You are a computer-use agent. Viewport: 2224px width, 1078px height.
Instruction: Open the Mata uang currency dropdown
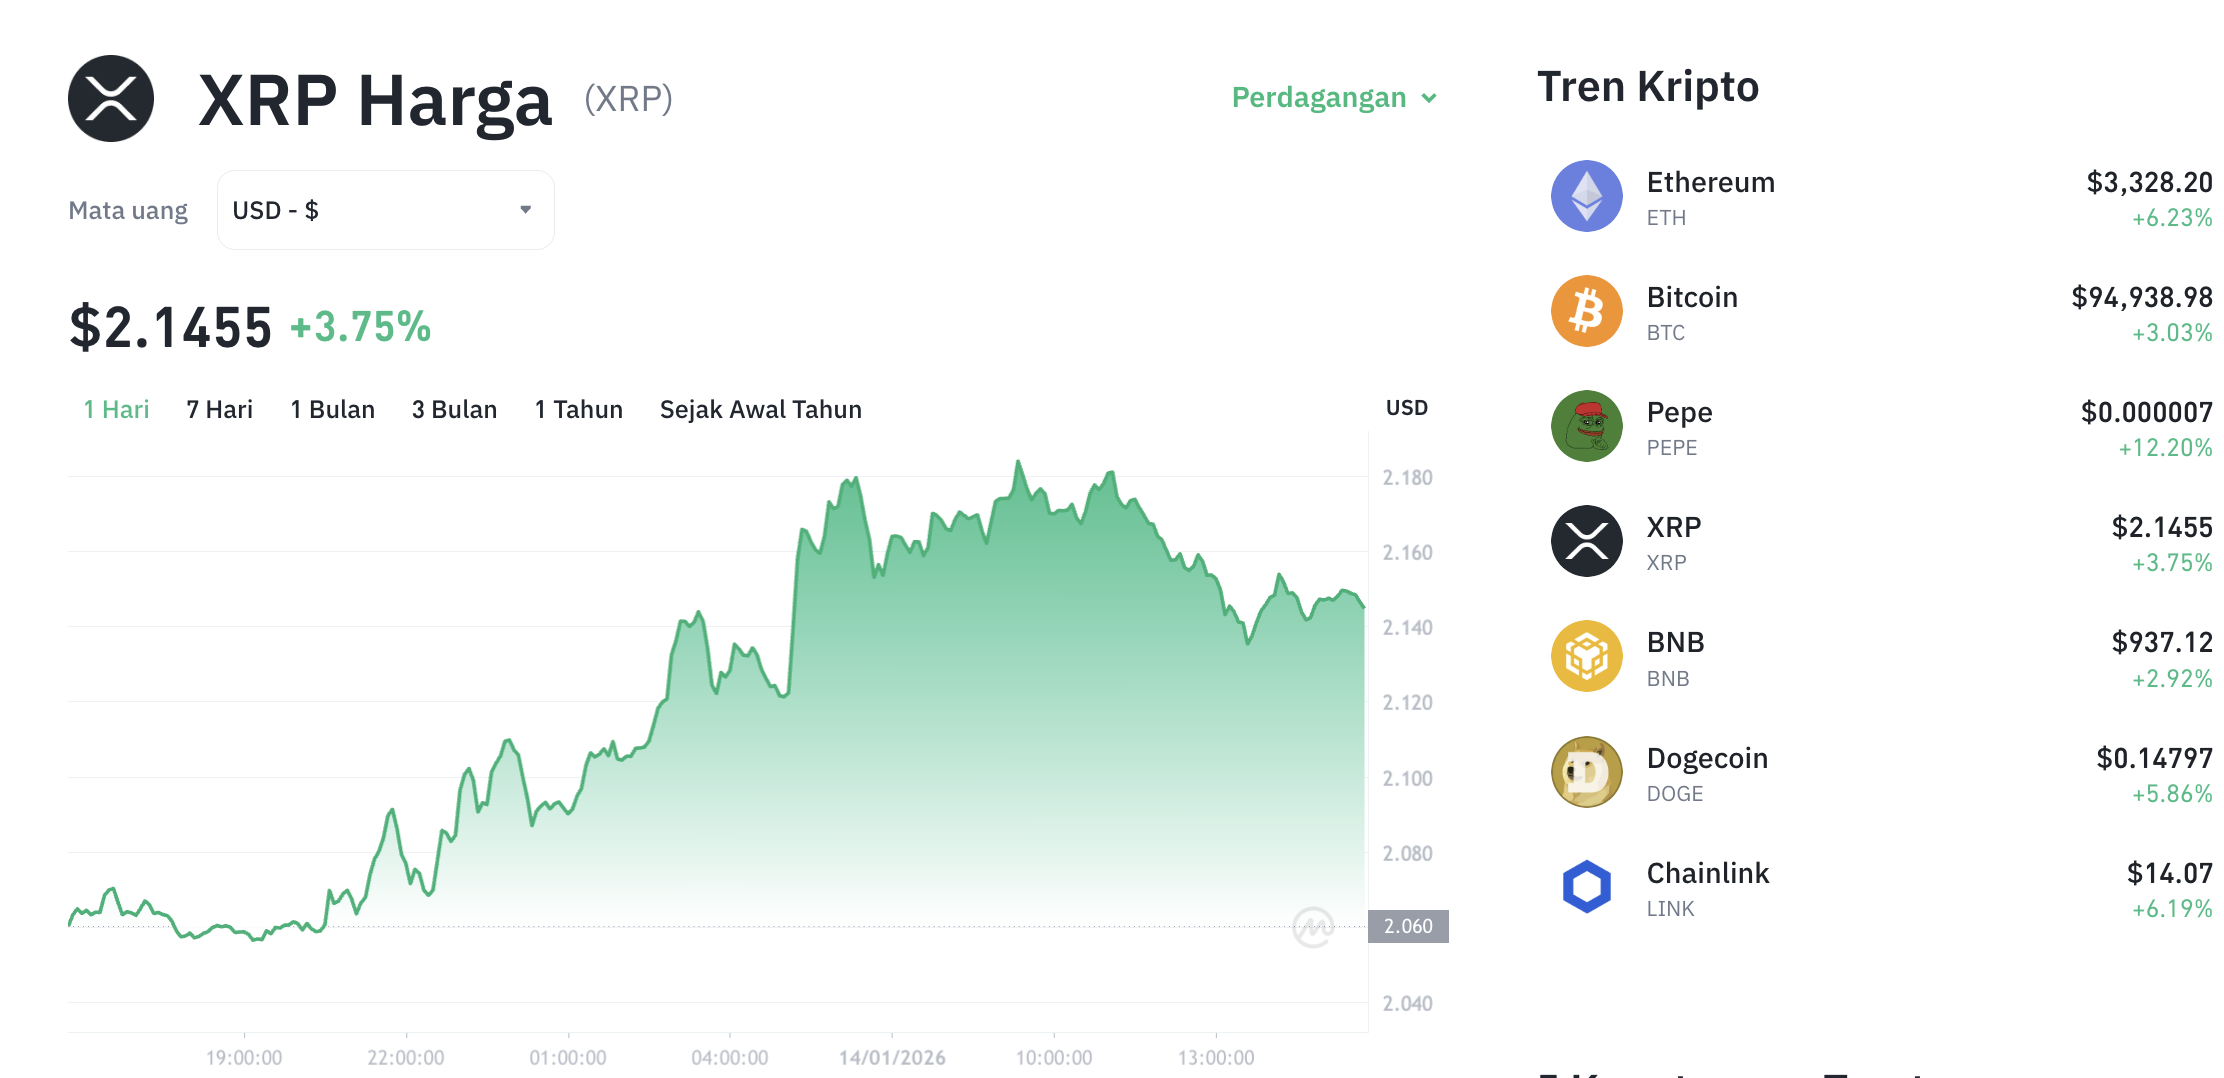(385, 209)
